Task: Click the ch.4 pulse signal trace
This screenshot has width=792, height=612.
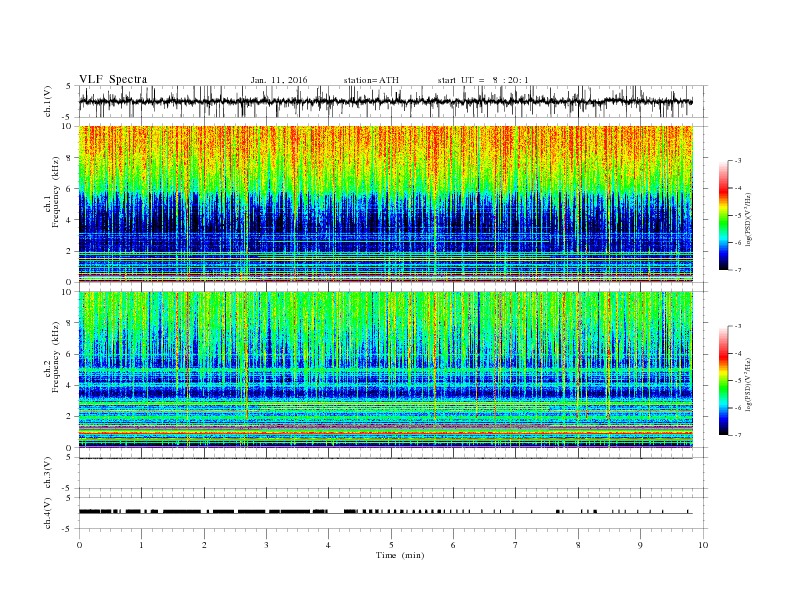Action: [386, 512]
